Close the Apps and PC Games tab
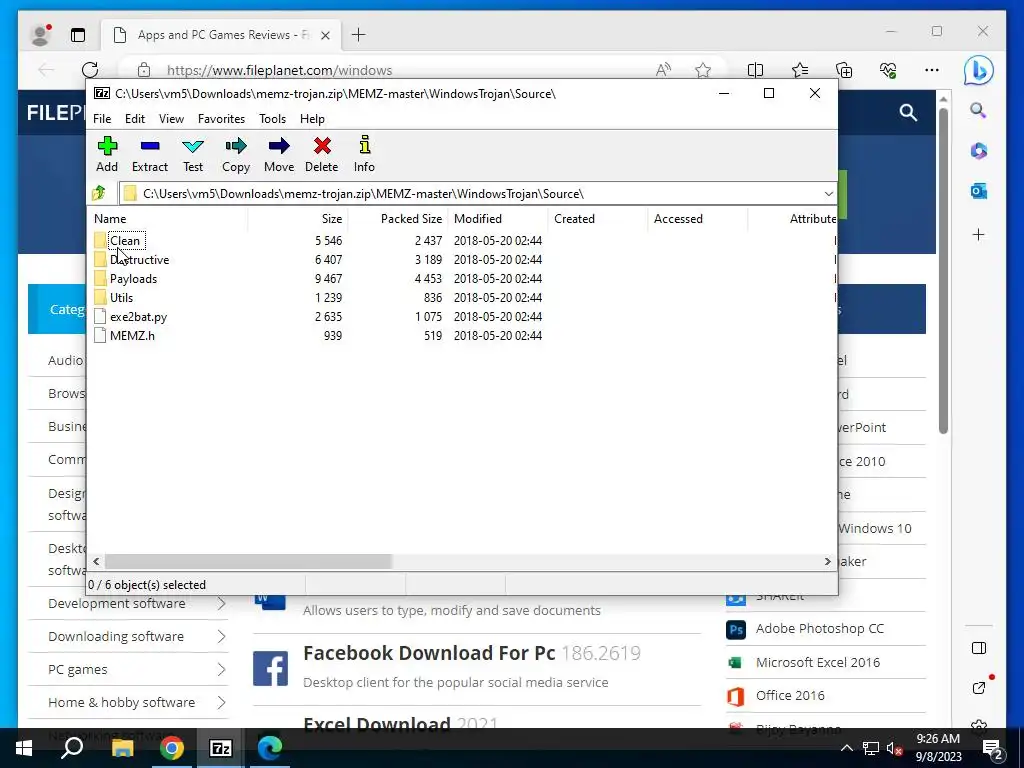1024x768 pixels. pos(326,35)
